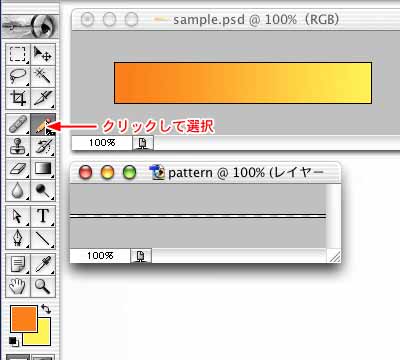This screenshot has height=360, width=400.
Task: Select the Move tool
Action: [43, 54]
